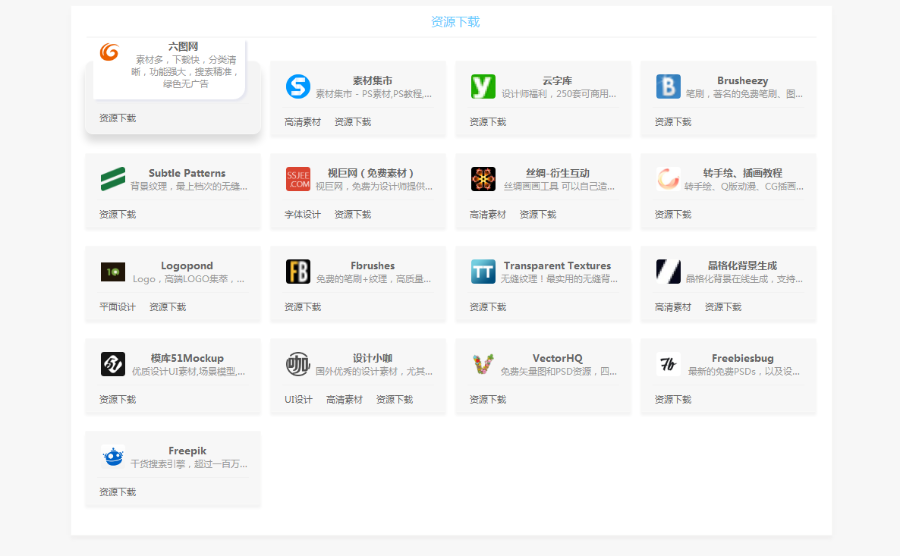Viewport: 900px width, 556px height.
Task: Click the VectorHQ colorful V icon
Action: [x=483, y=364]
